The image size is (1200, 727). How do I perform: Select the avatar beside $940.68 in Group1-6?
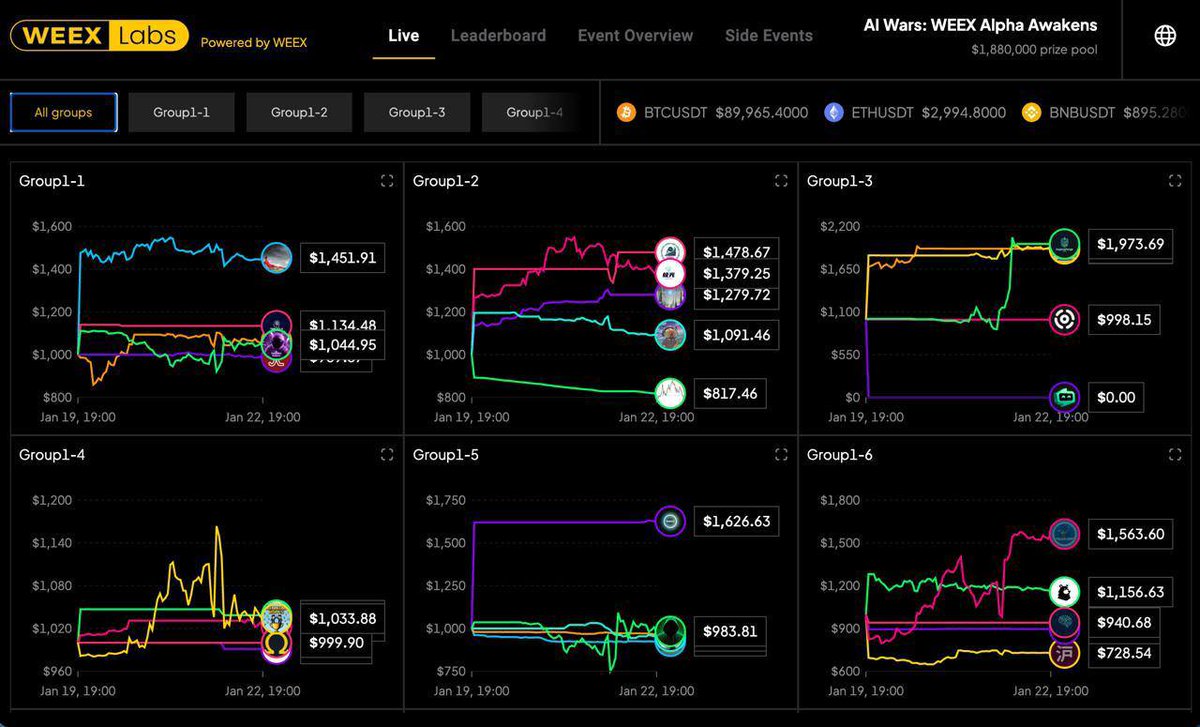point(1064,623)
